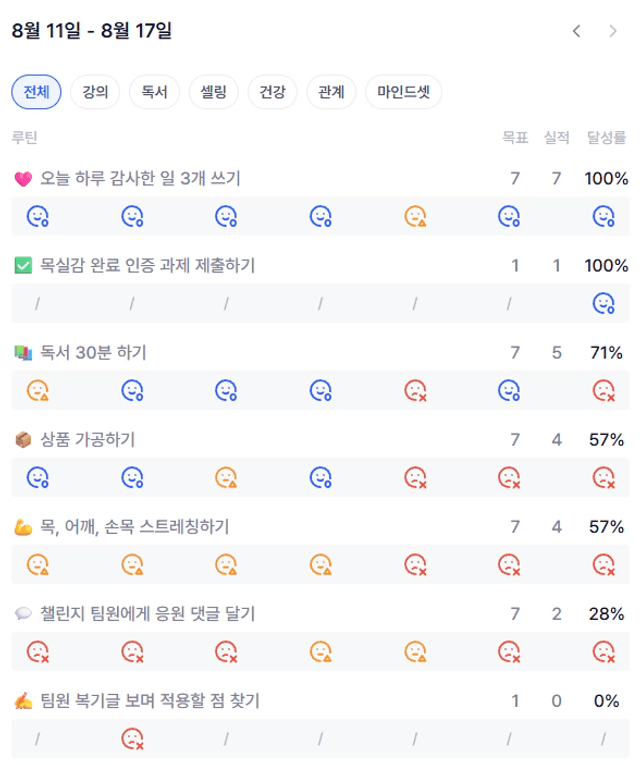Filter routines by 건강
Screen dimensions: 640x765
click(x=272, y=92)
